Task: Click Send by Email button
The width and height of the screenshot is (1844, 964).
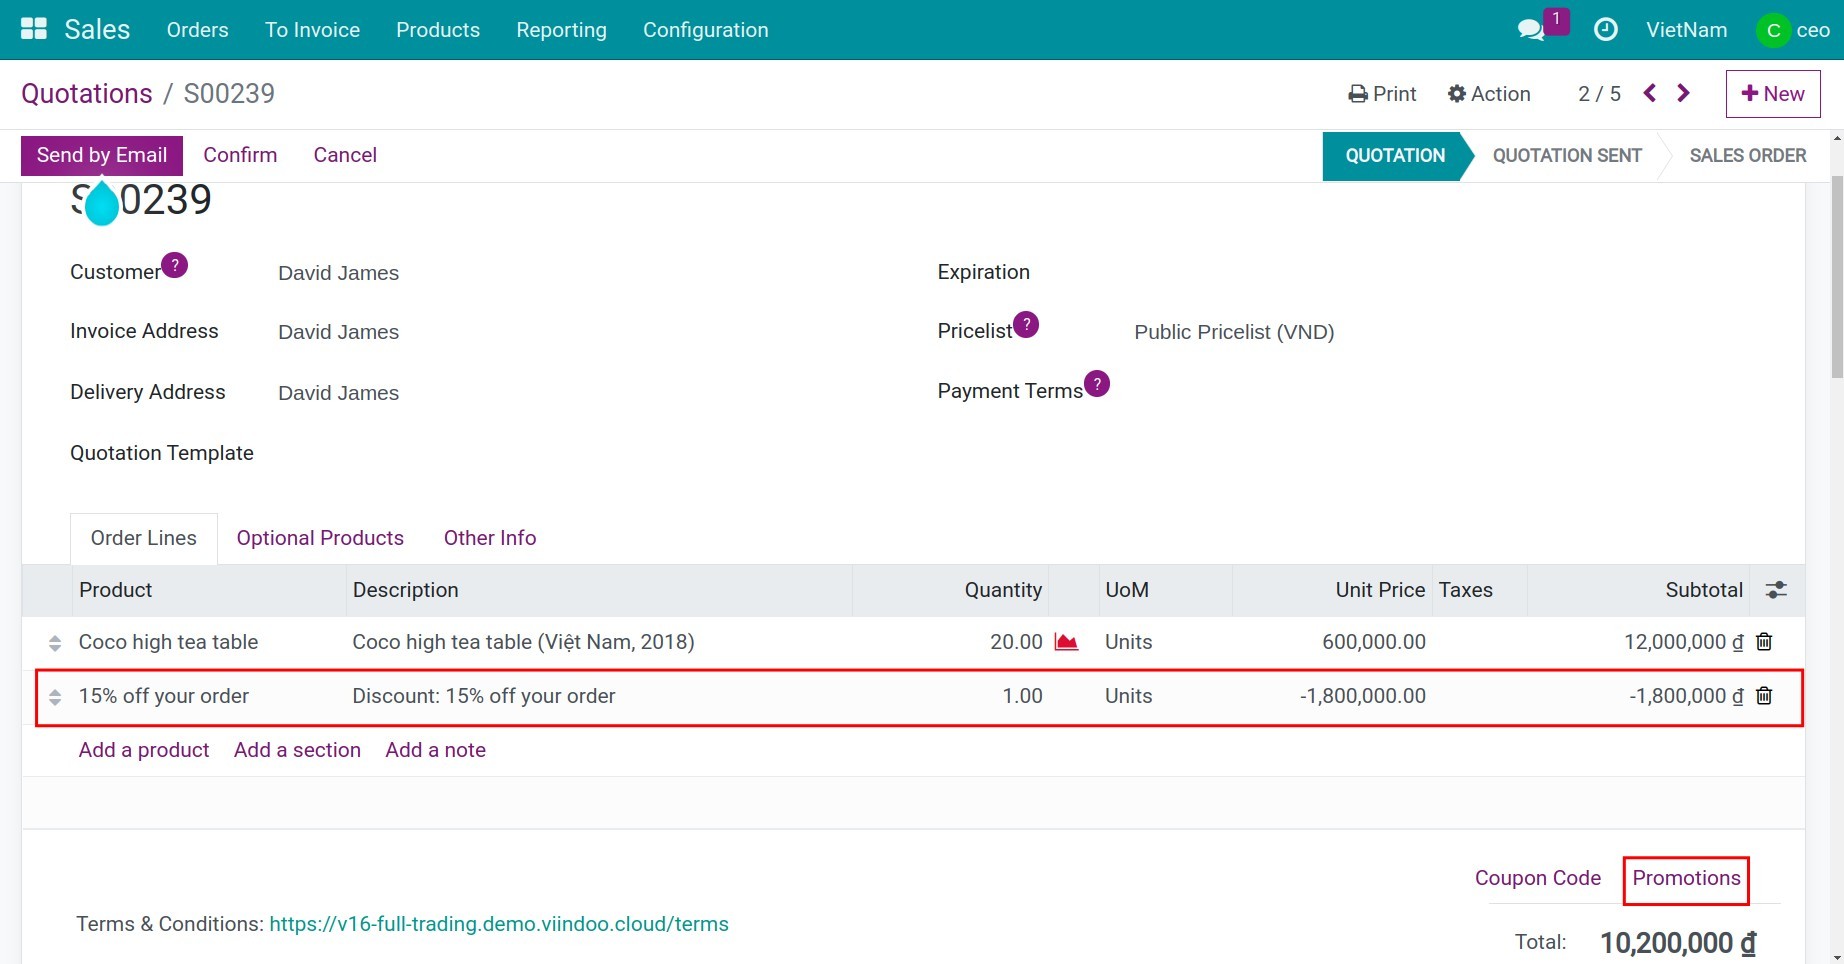Action: (x=102, y=155)
